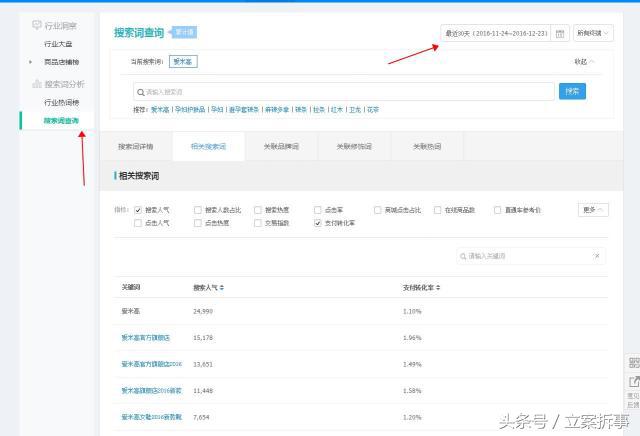Click the 1.58% conversion rate value
640x436 pixels.
tap(412, 391)
